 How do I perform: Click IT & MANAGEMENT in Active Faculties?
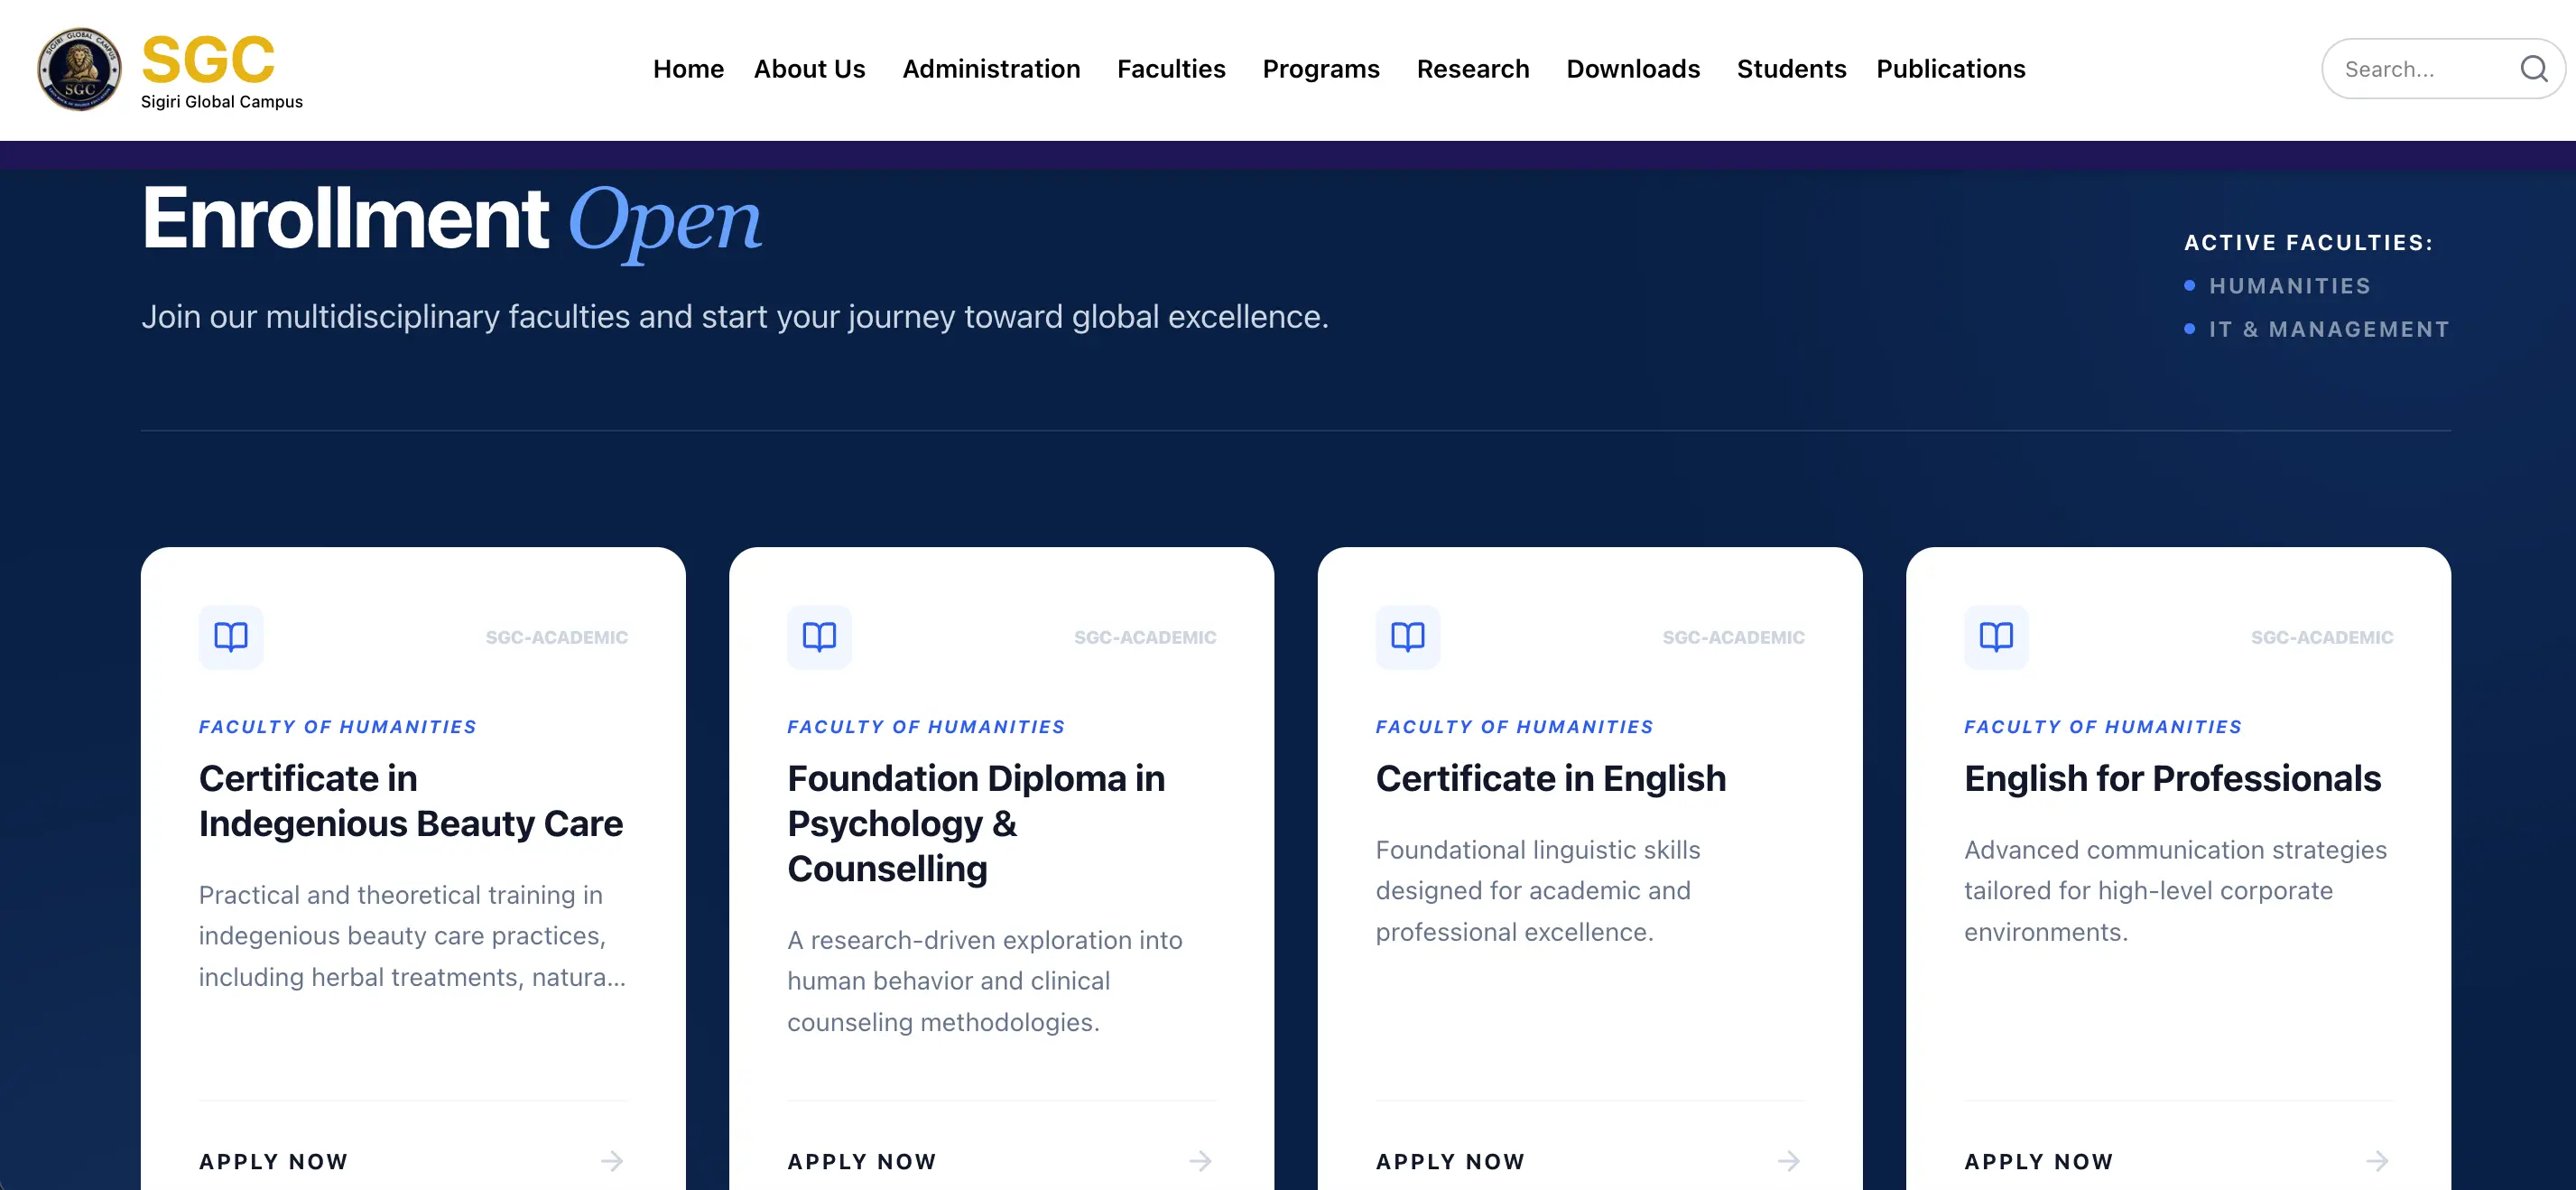[x=2329, y=329]
